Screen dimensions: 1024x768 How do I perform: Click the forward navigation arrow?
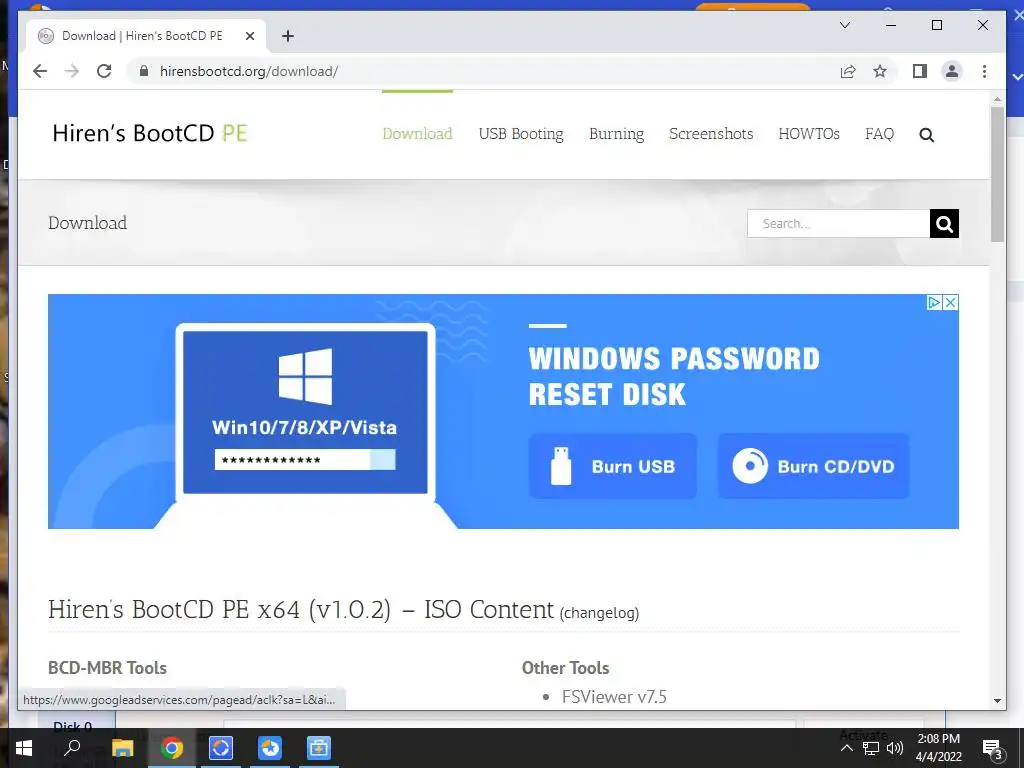(x=72, y=71)
